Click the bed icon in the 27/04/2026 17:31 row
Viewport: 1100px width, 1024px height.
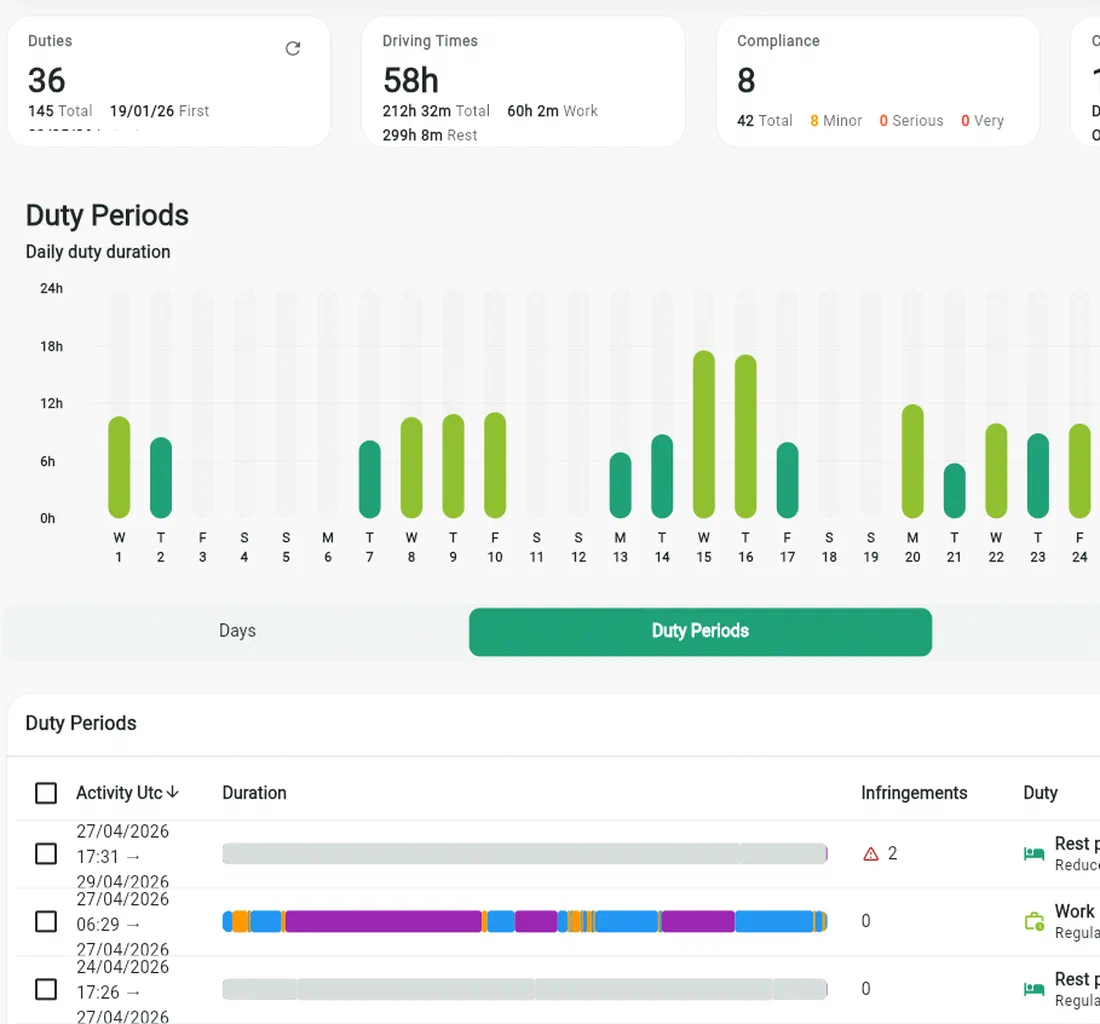click(1034, 854)
